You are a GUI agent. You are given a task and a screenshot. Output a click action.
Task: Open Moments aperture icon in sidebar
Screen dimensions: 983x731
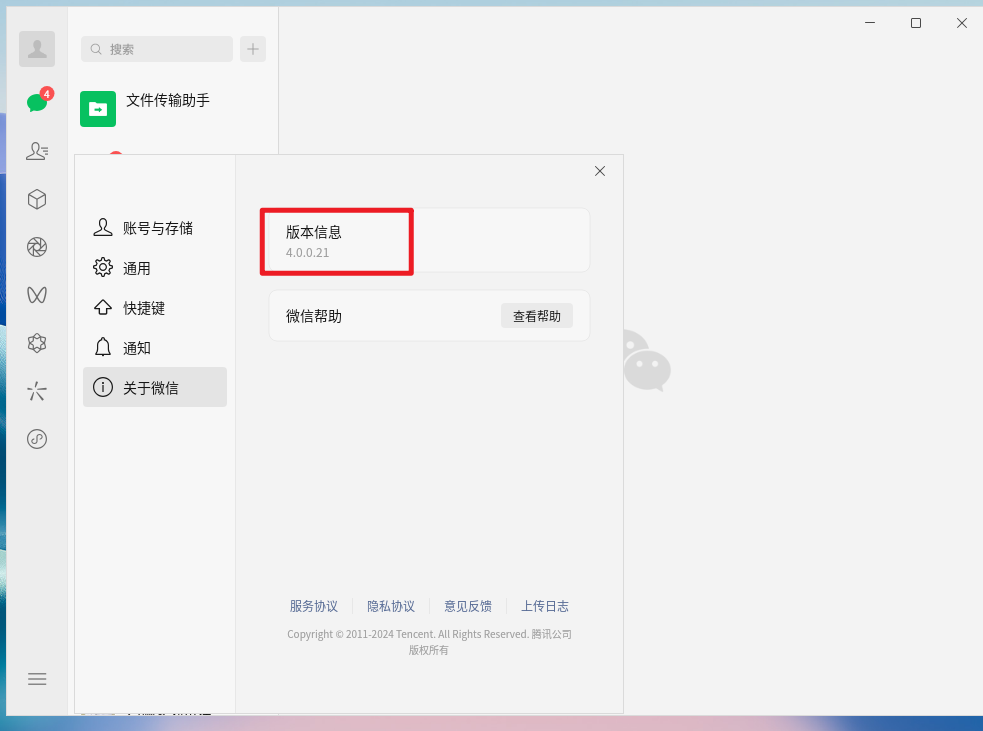tap(37, 247)
